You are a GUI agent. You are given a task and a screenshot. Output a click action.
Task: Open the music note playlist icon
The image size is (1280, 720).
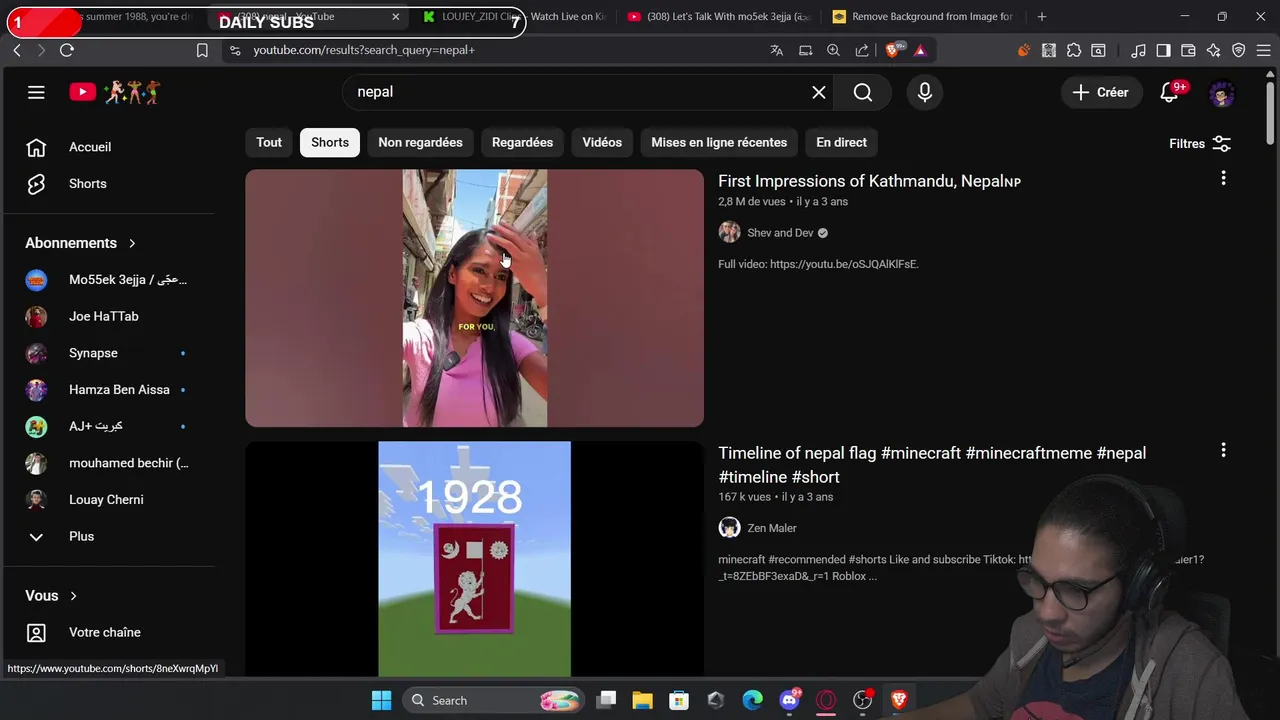tap(1138, 50)
